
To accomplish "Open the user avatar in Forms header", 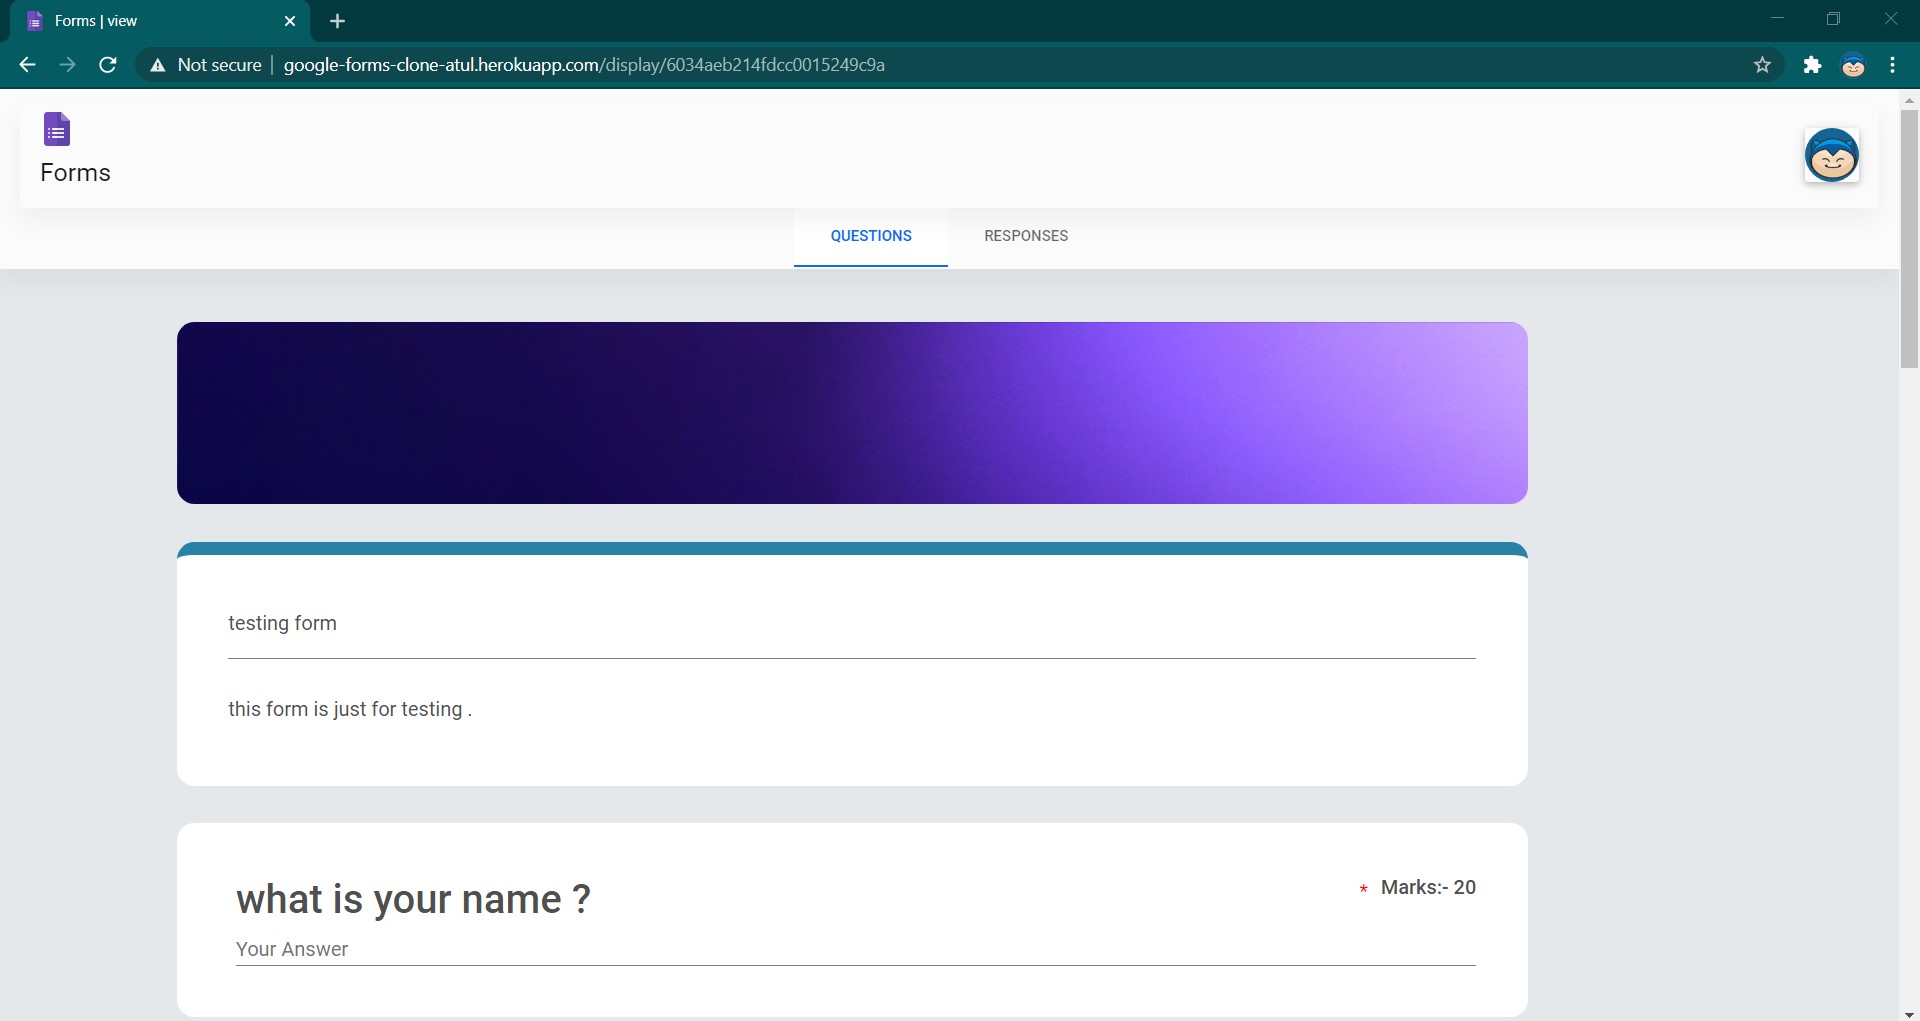I will pos(1831,156).
